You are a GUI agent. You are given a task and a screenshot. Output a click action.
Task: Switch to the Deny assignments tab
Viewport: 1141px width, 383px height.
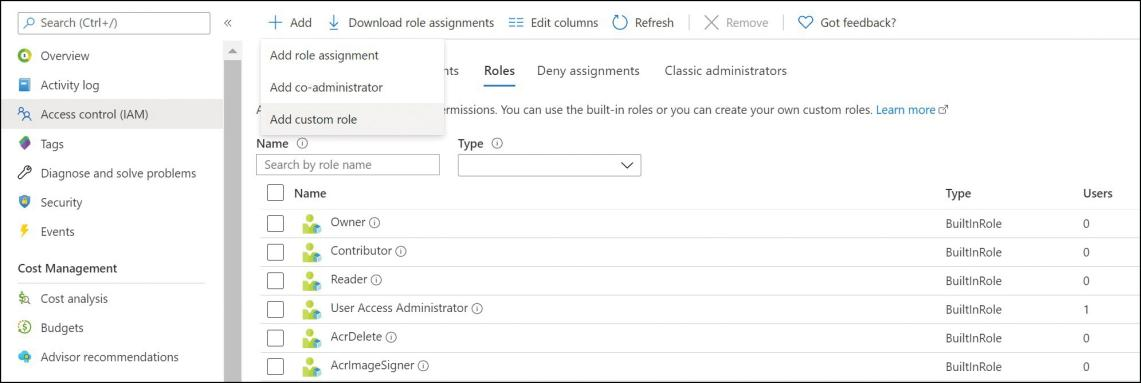click(x=588, y=71)
